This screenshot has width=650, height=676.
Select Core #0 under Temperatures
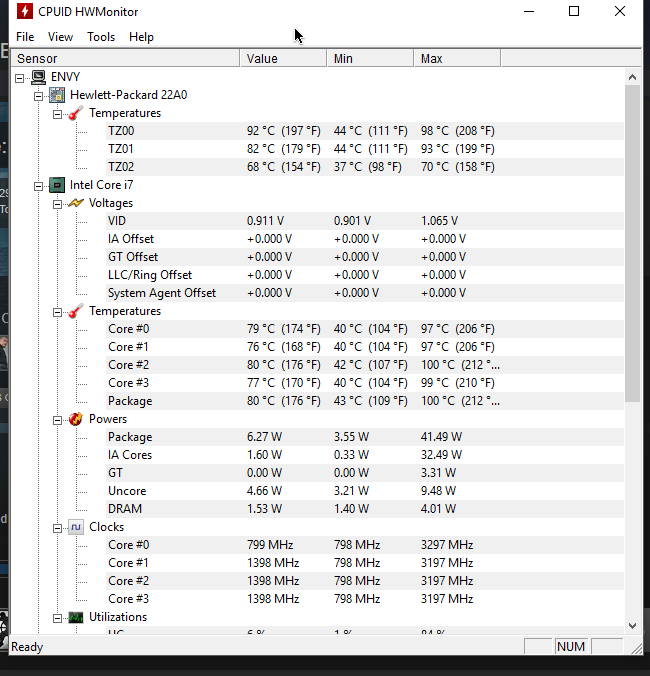point(365,329)
